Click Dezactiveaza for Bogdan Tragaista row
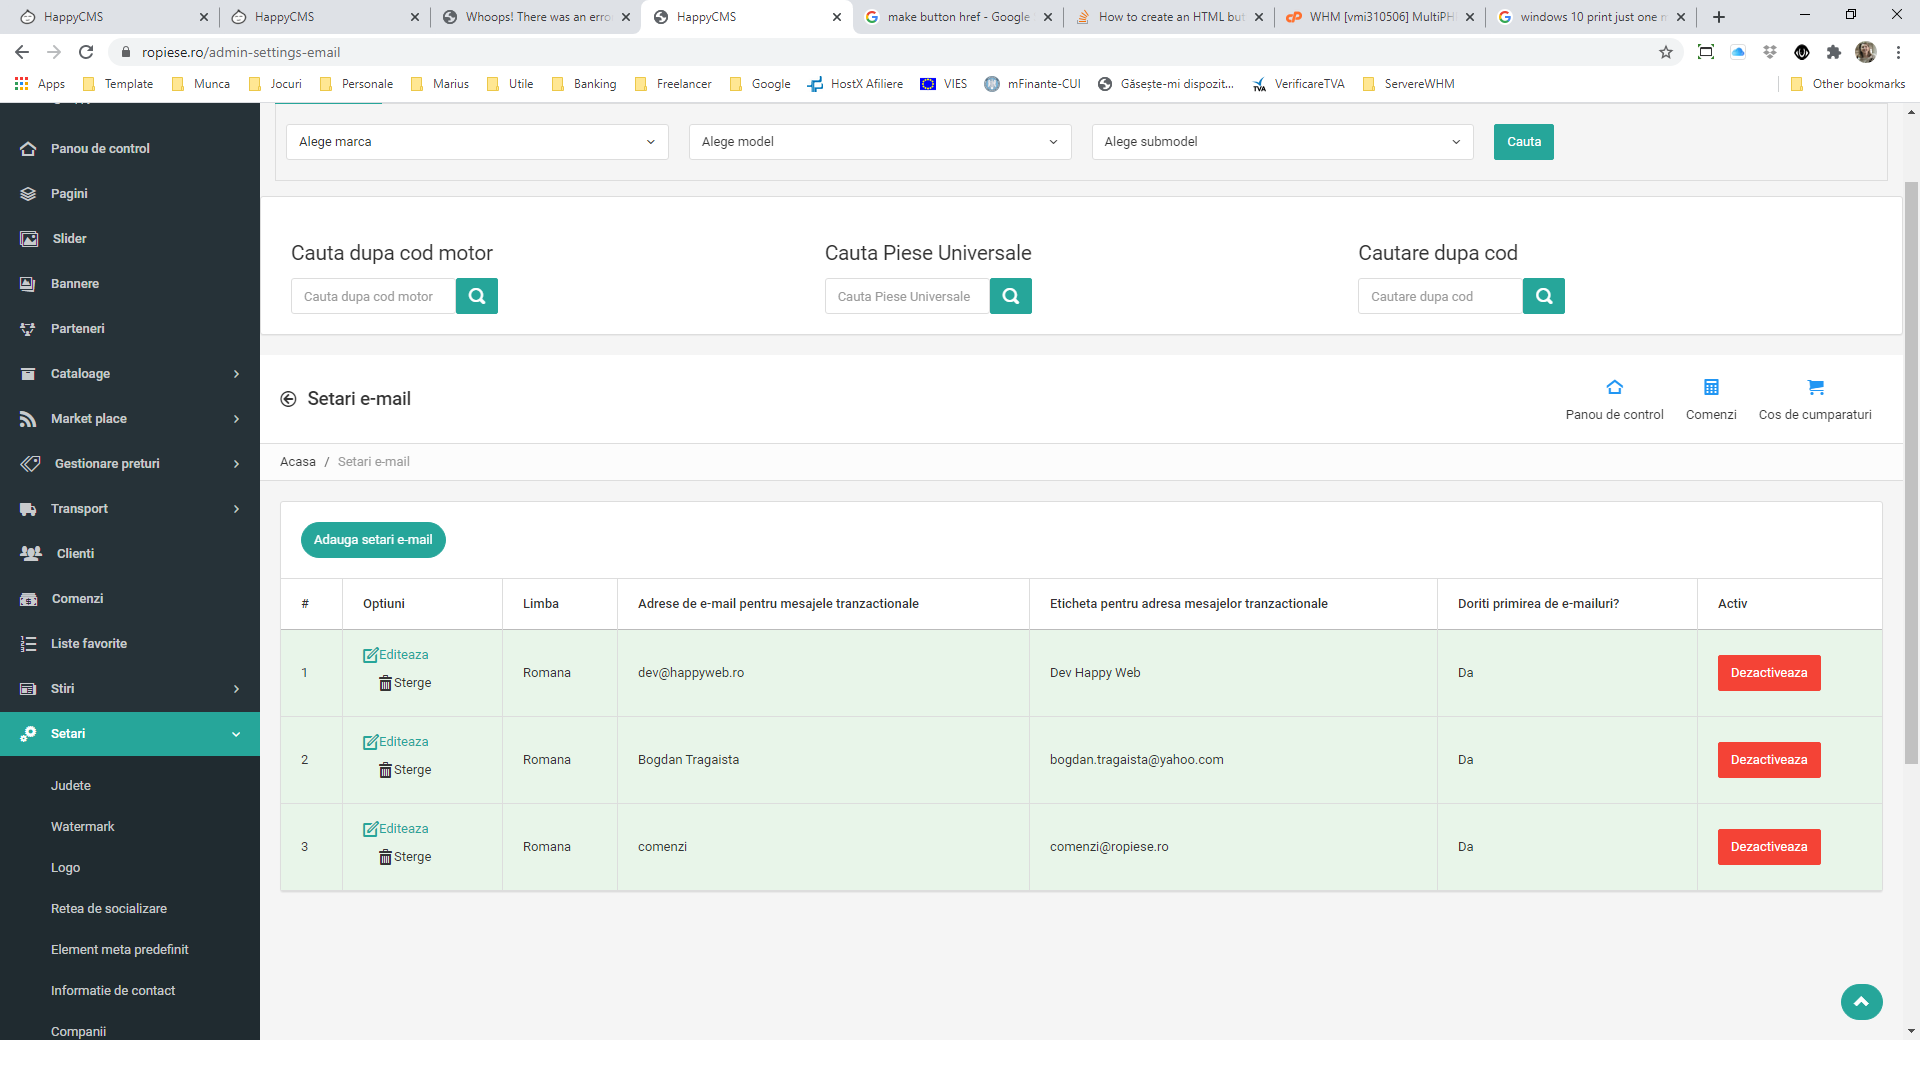The width and height of the screenshot is (1920, 1080). click(1769, 760)
